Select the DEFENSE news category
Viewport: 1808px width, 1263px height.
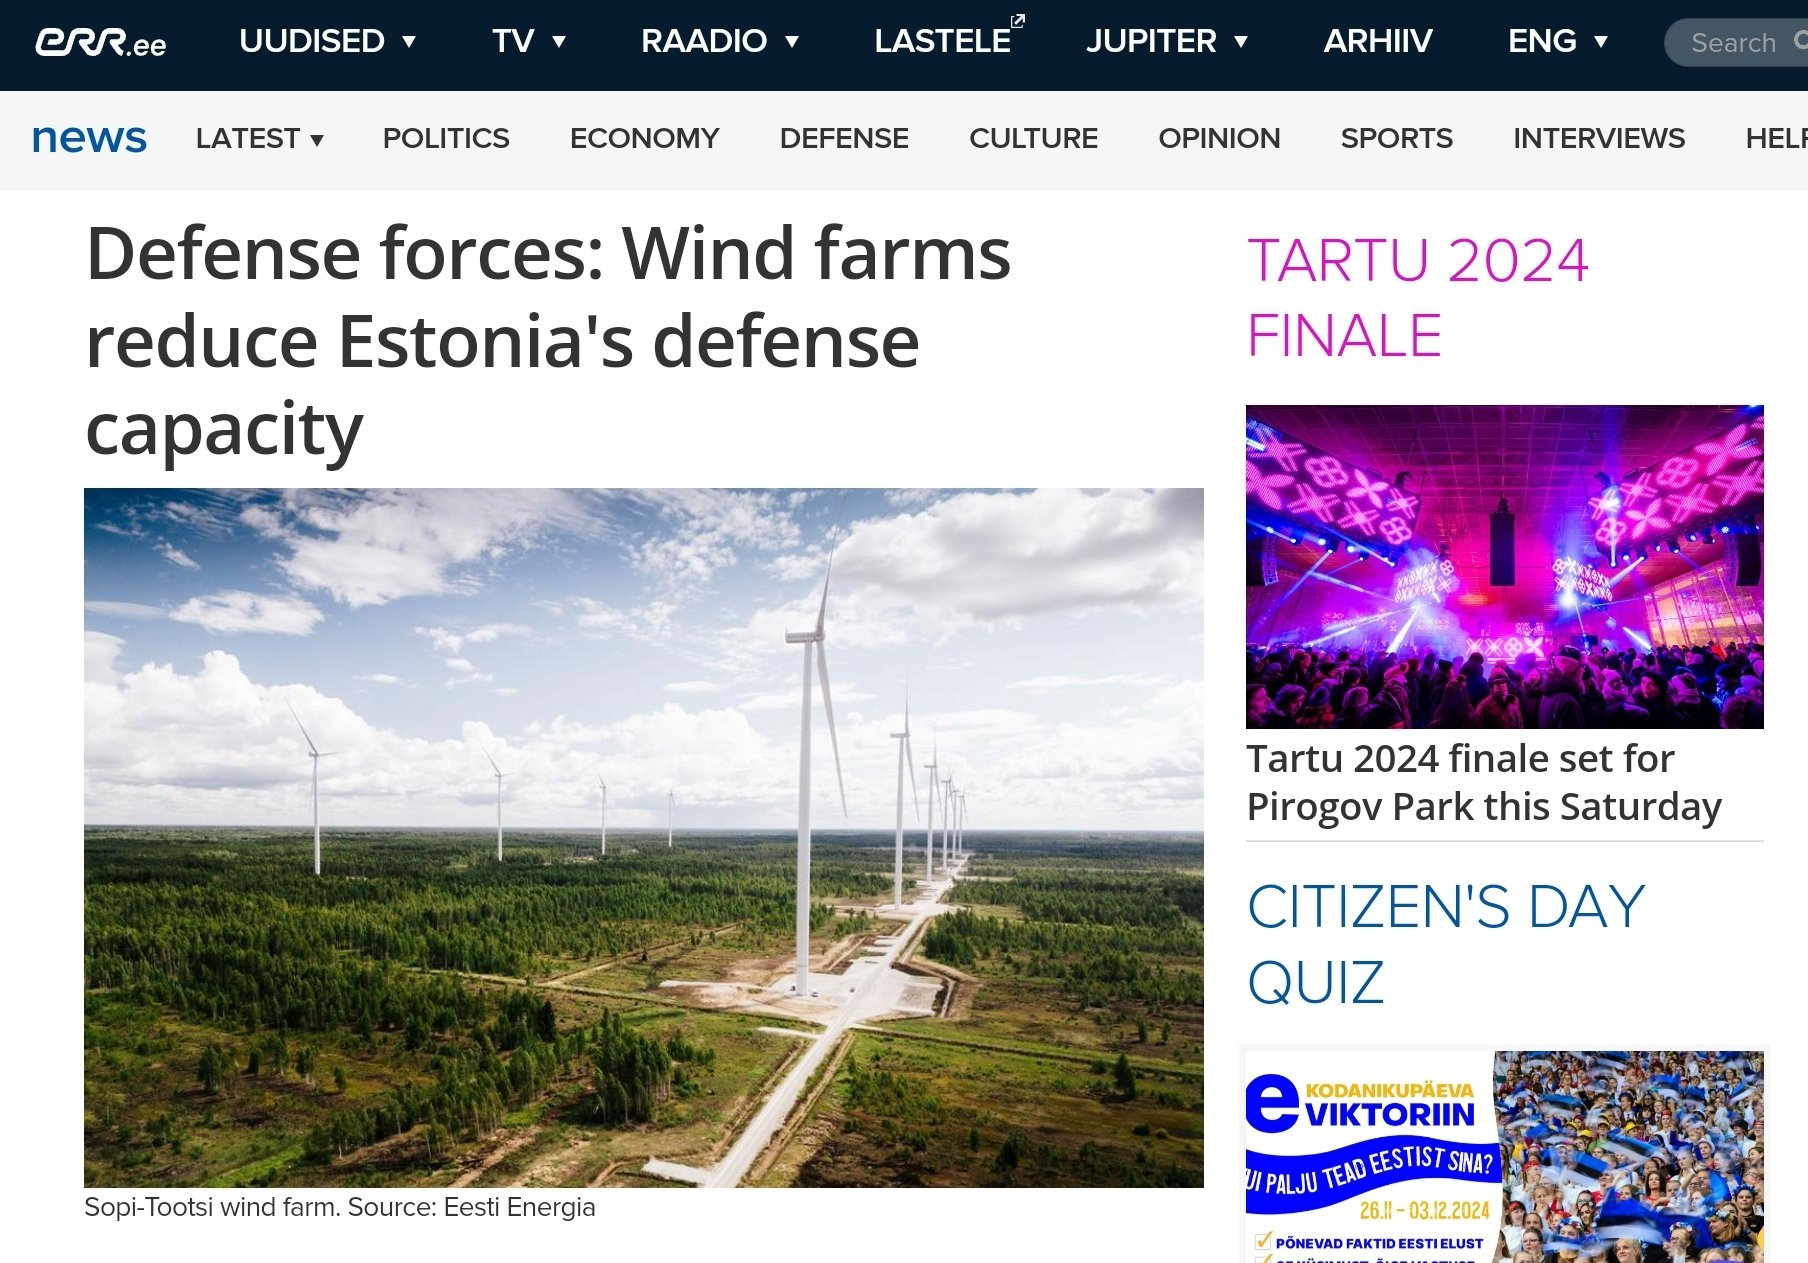844,138
